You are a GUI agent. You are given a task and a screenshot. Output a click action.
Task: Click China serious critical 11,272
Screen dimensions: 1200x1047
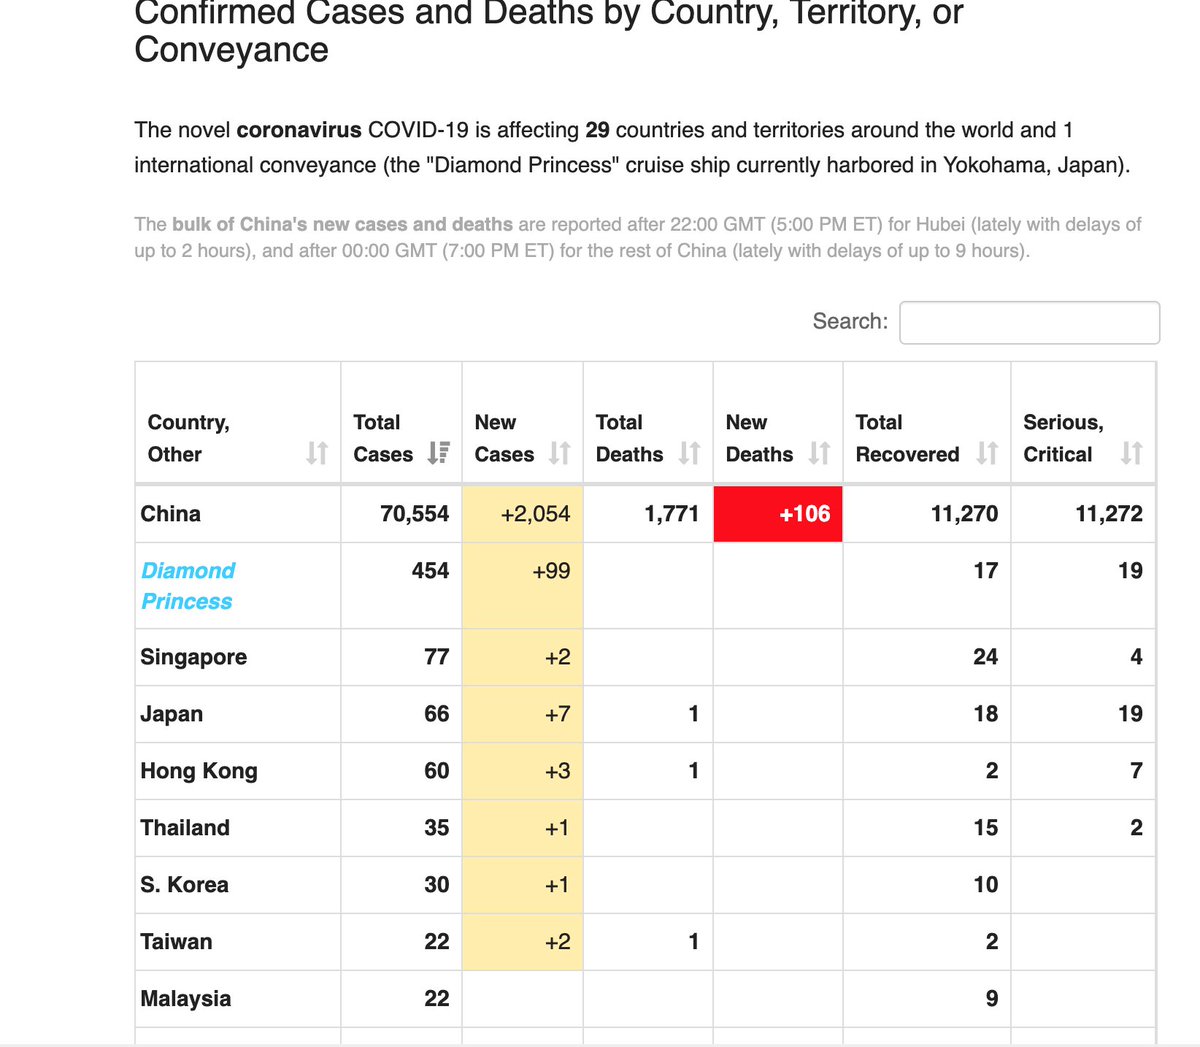[1109, 514]
